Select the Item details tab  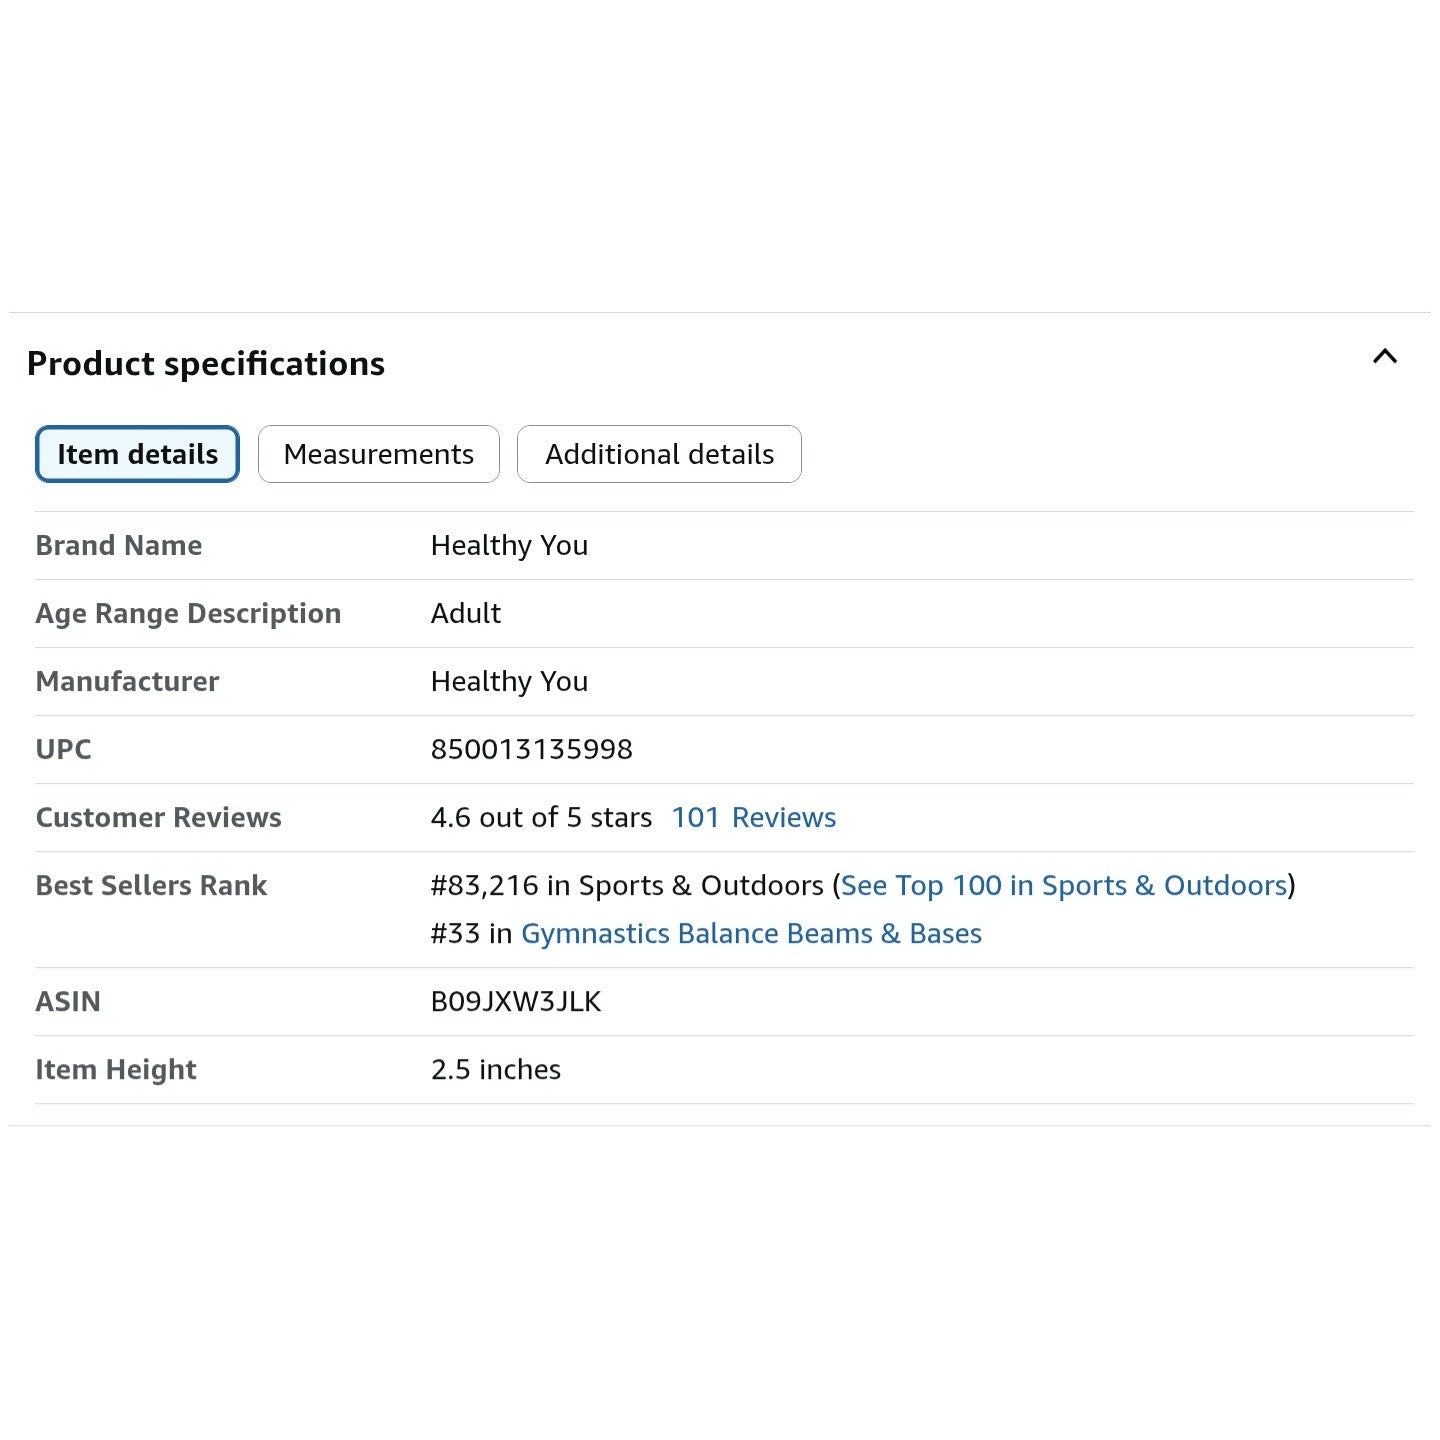tap(137, 454)
